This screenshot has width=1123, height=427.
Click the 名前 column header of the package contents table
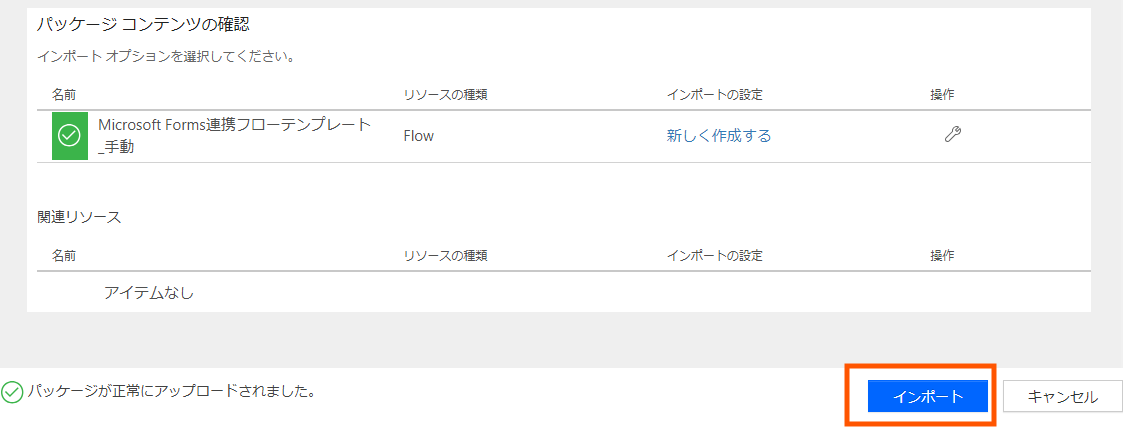click(x=64, y=95)
